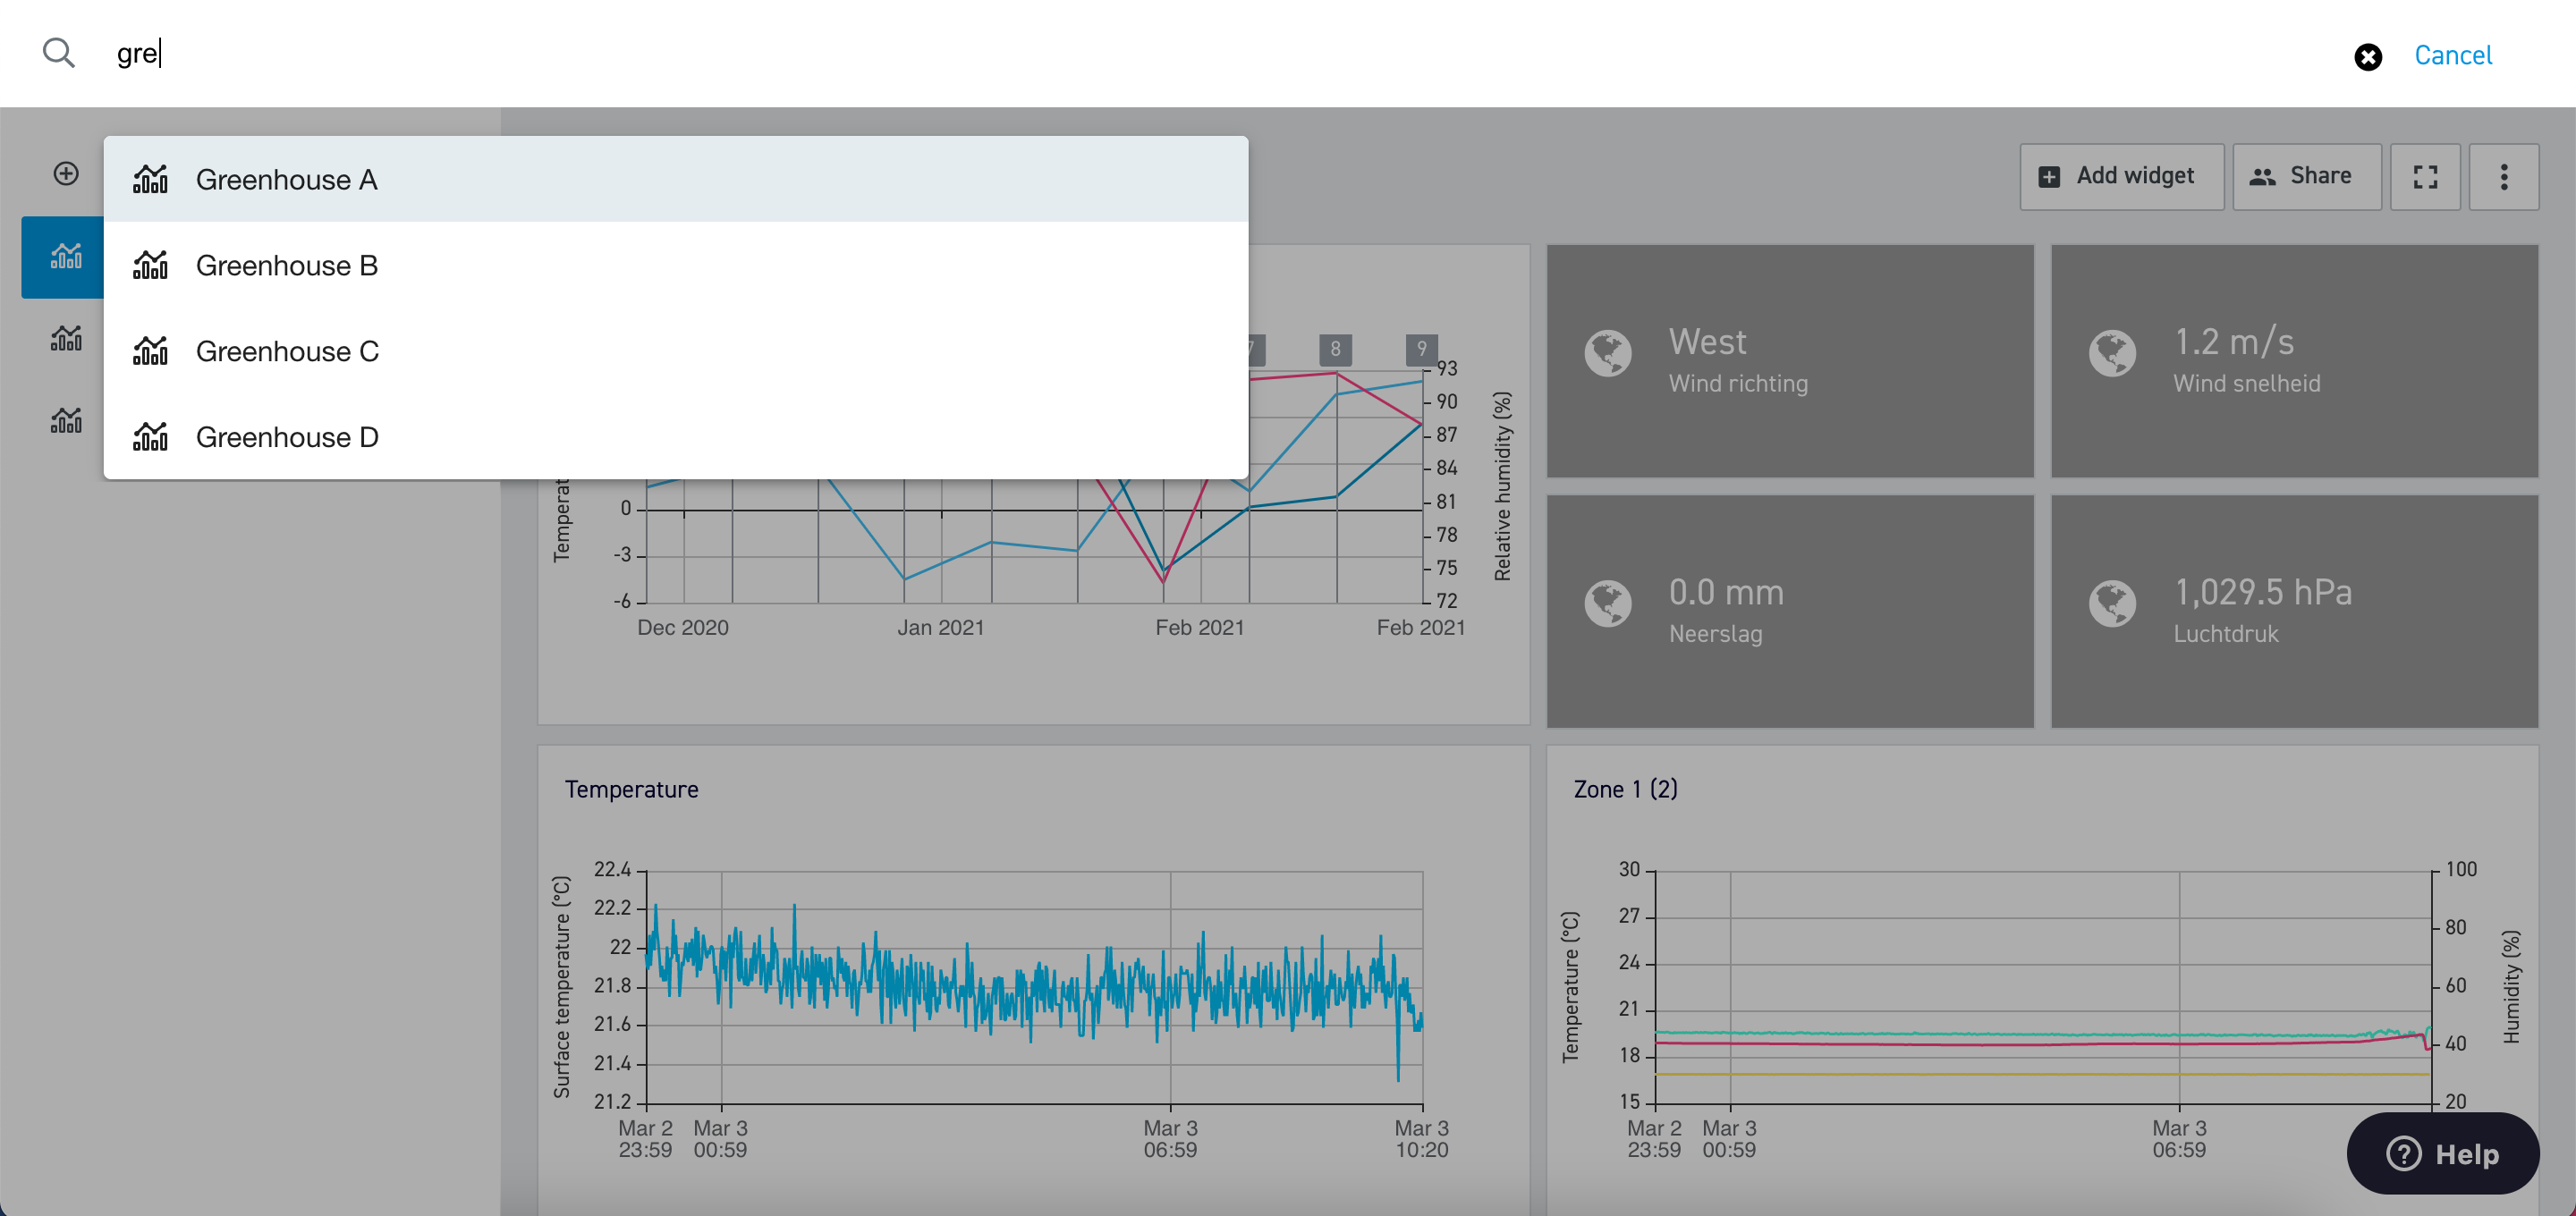Click the Add widget button

[2121, 176]
